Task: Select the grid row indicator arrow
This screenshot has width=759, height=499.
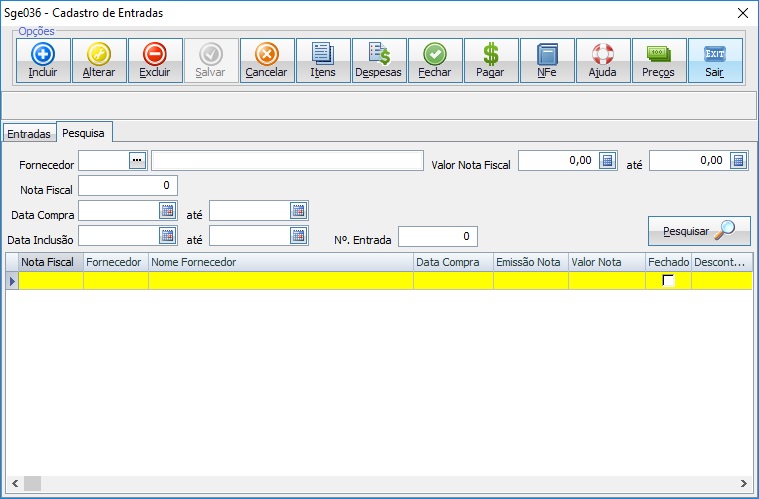Action: pyautogui.click(x=12, y=281)
